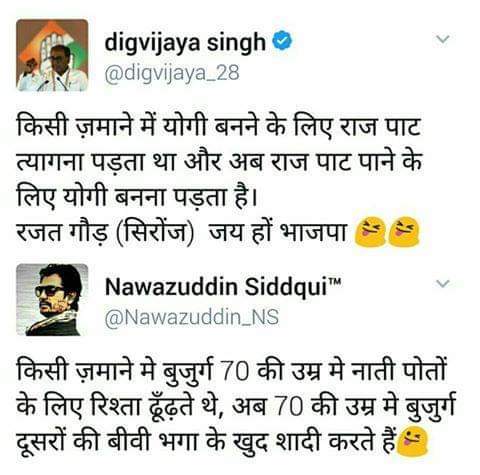Select the text रजत गौड़ (सिरोंज)
The height and width of the screenshot is (475, 480).
coord(105,232)
